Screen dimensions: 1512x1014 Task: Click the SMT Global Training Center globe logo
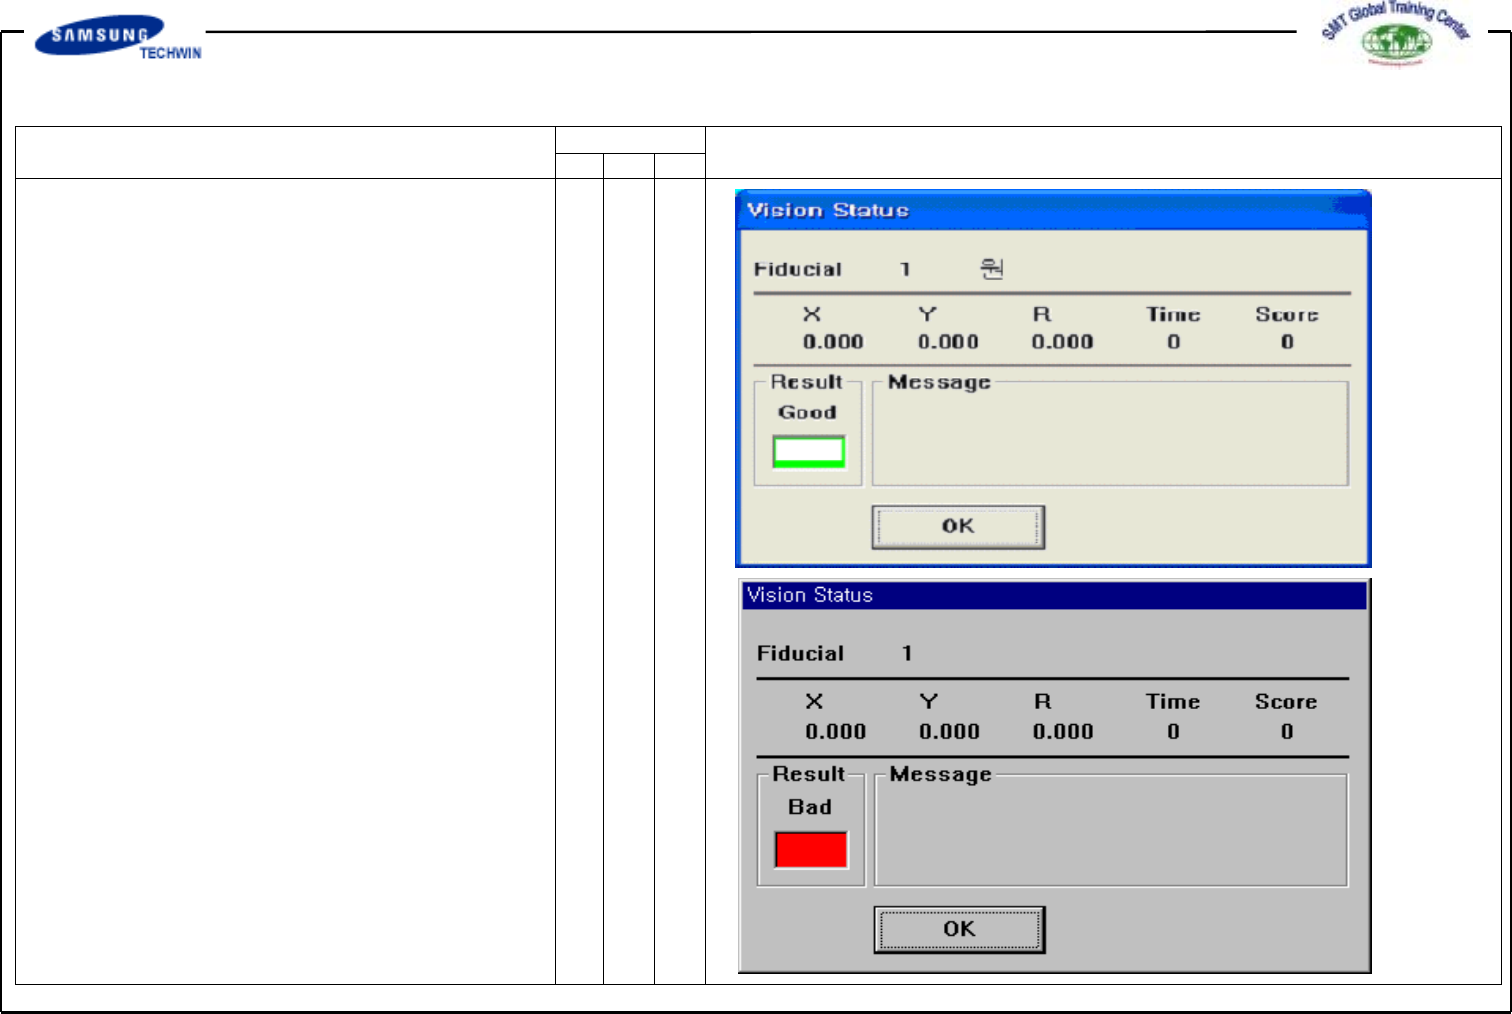point(1396,33)
